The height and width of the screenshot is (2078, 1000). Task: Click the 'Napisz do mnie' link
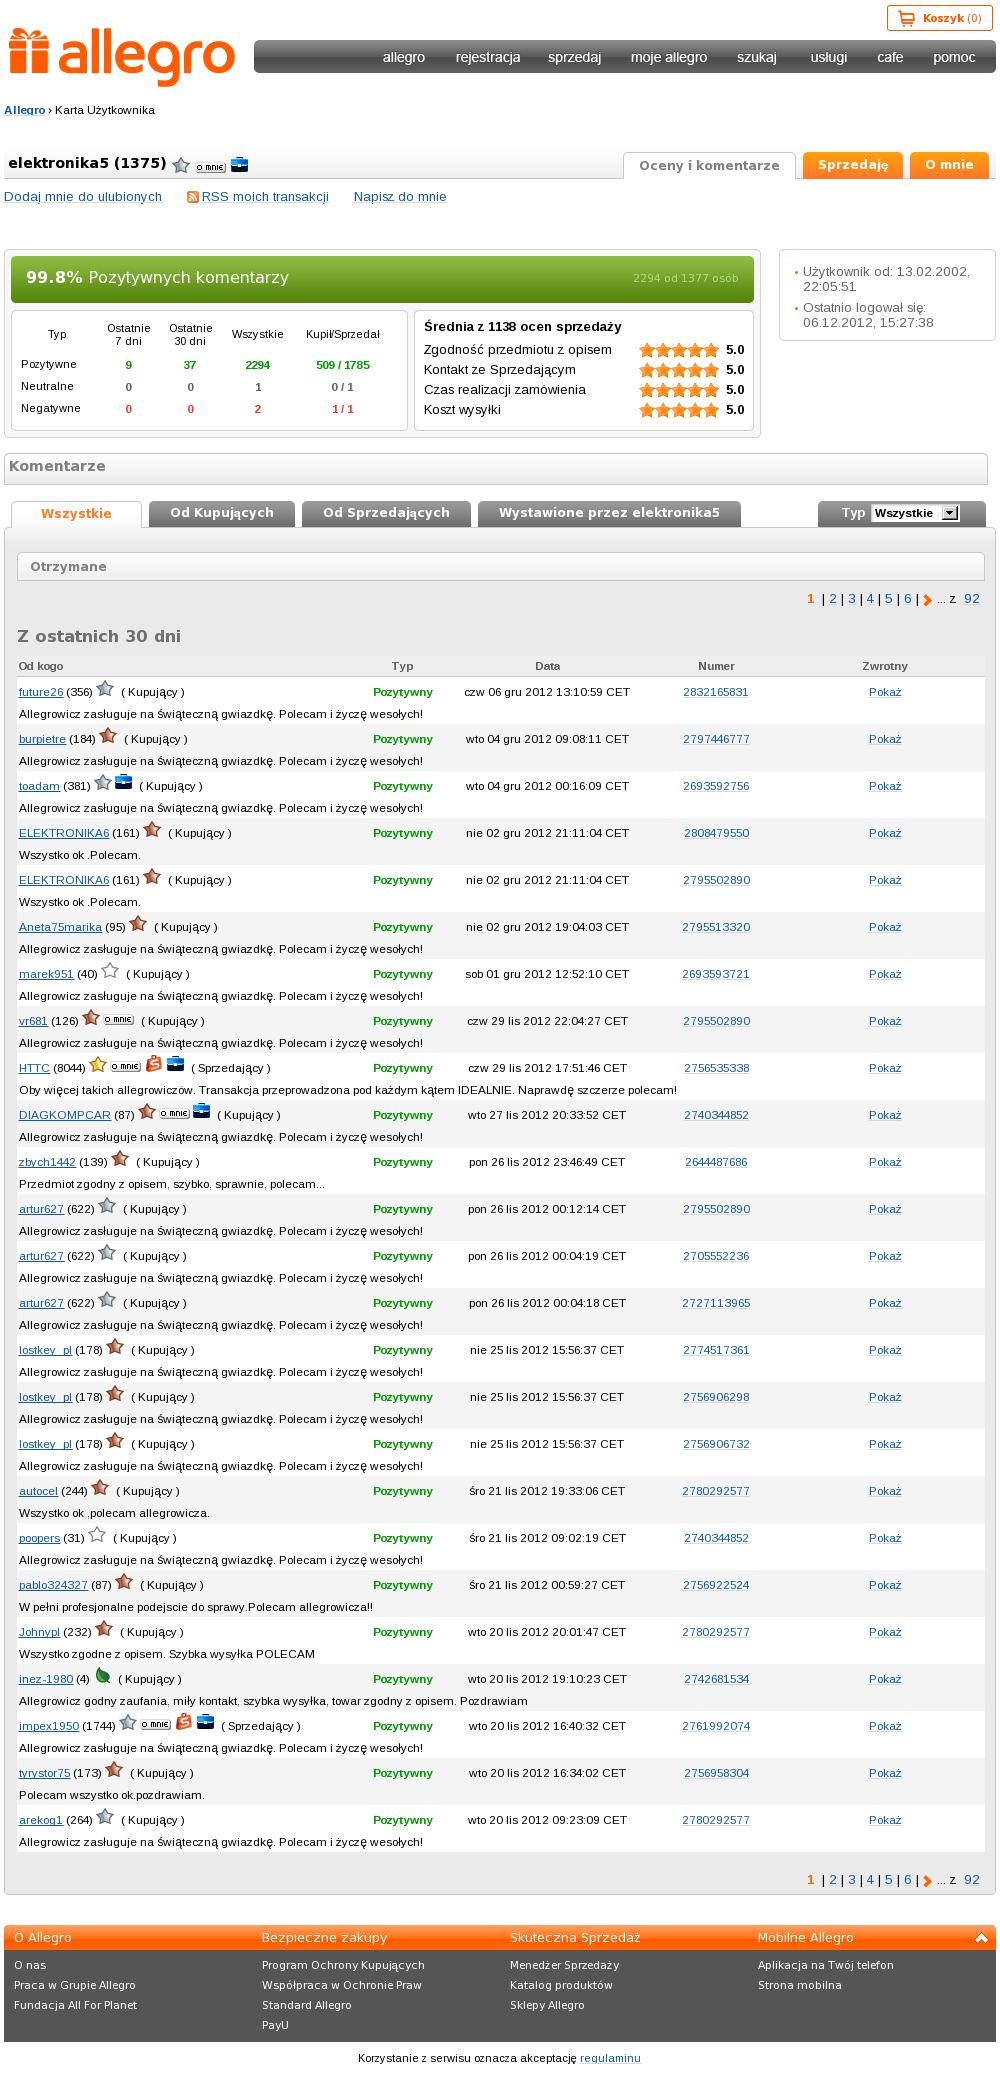(x=400, y=197)
